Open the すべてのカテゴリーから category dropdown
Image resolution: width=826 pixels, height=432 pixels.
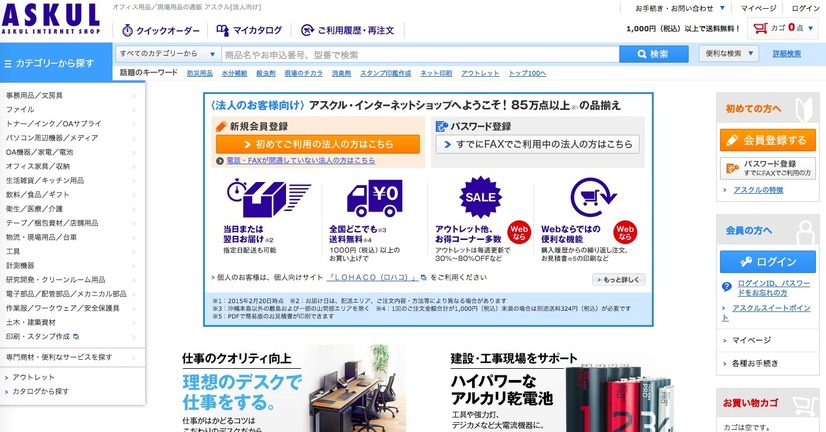pyautogui.click(x=167, y=54)
